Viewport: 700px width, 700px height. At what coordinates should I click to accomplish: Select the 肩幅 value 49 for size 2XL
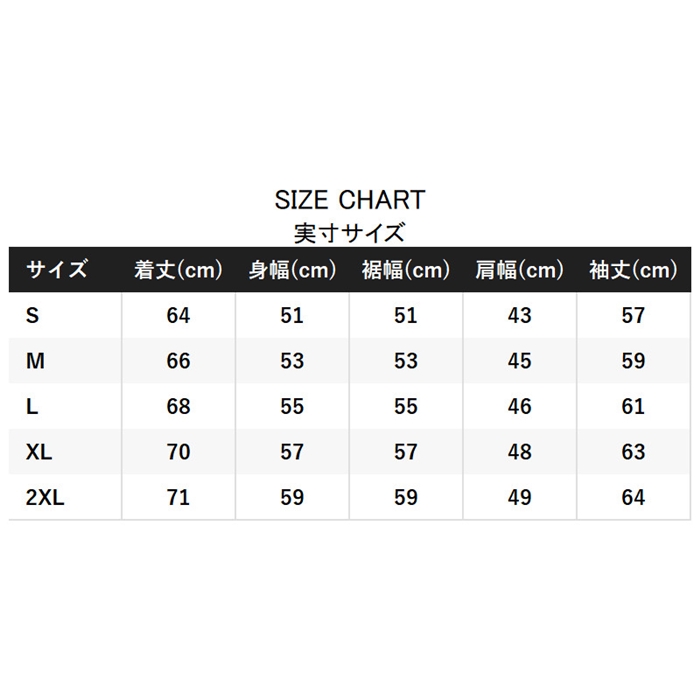519,498
